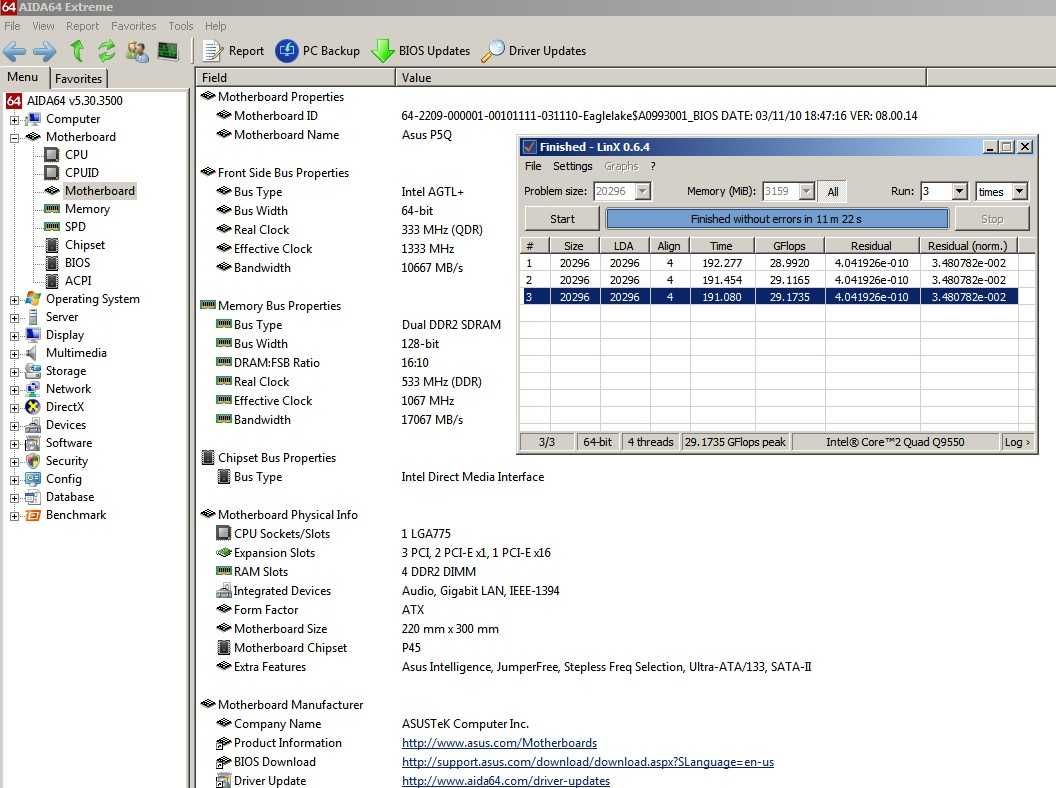Expand the Computer tree node
This screenshot has height=788, width=1056.
15,119
